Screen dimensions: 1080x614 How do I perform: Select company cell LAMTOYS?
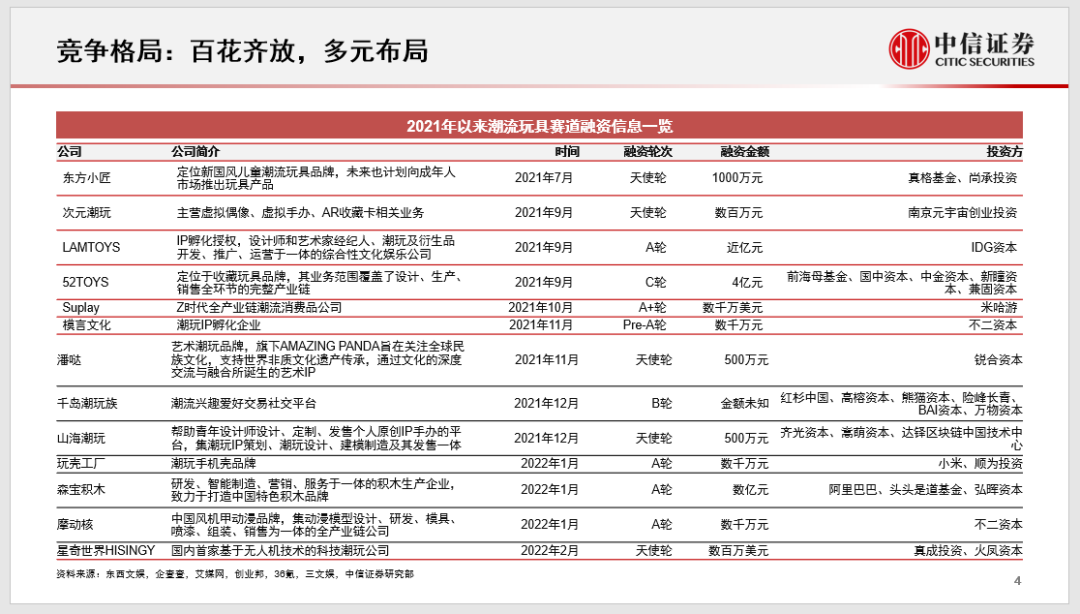pyautogui.click(x=91, y=247)
